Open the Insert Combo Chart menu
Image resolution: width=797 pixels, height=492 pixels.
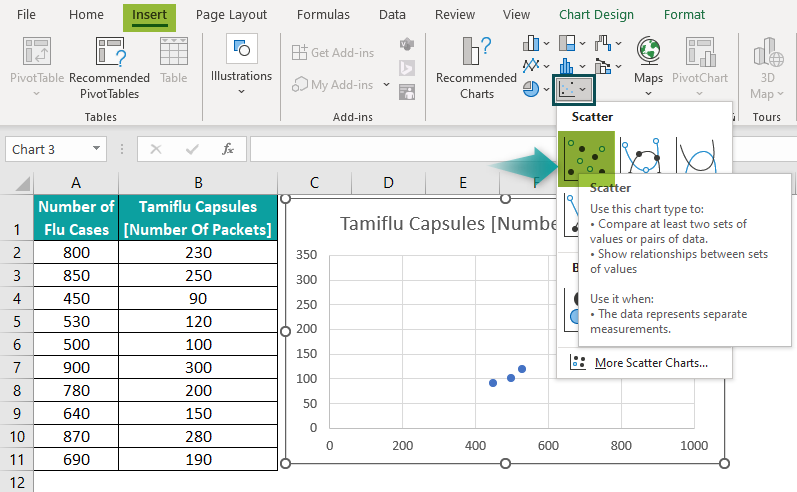(608, 66)
